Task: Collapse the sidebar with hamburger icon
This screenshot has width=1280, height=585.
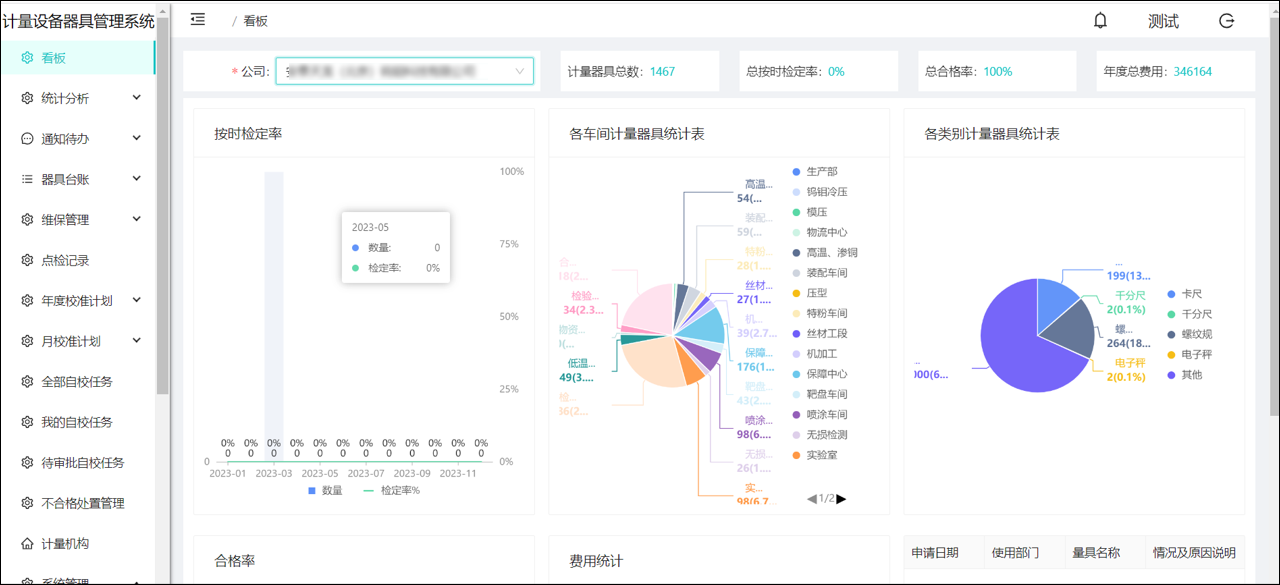Action: tap(198, 20)
